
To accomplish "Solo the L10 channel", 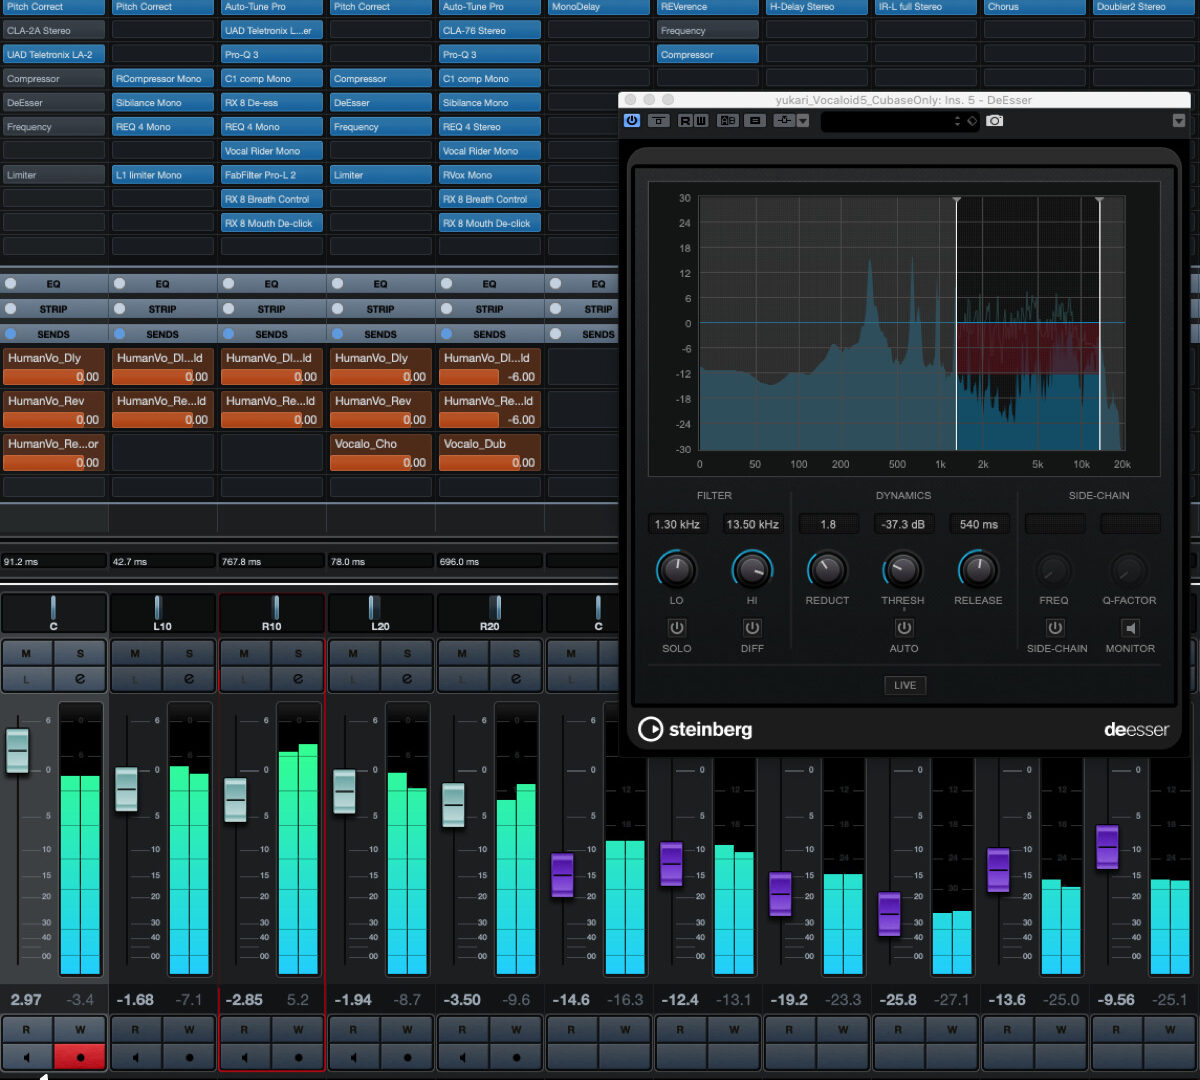I will 189,653.
